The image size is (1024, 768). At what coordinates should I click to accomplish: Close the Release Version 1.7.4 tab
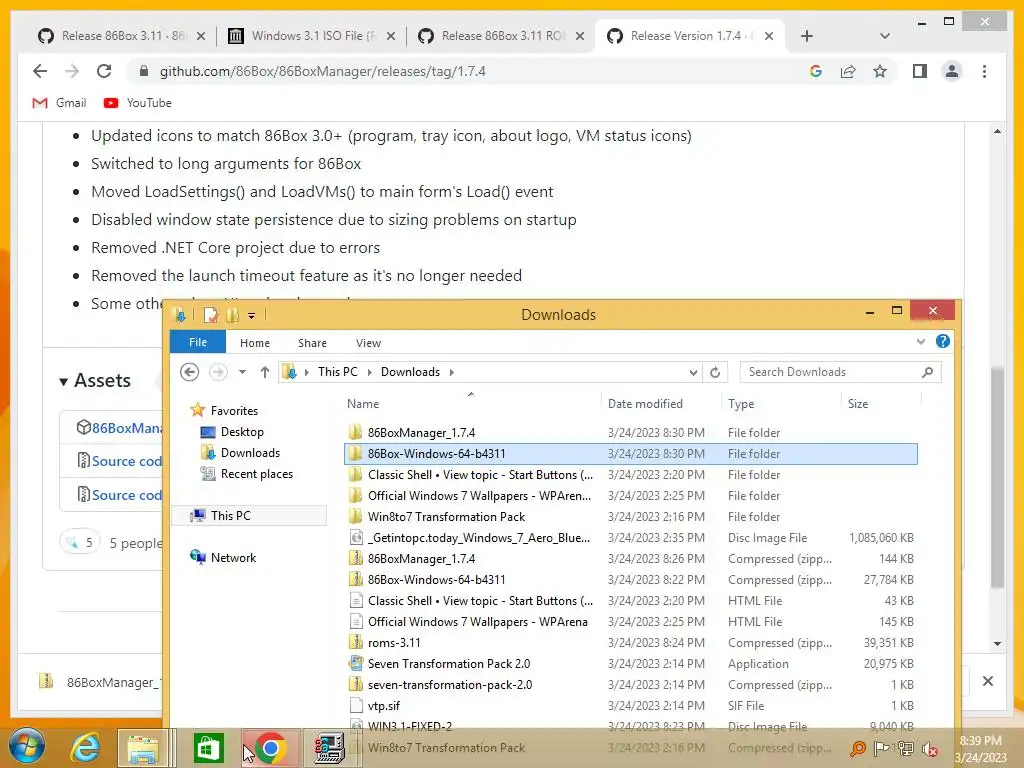[x=769, y=36]
